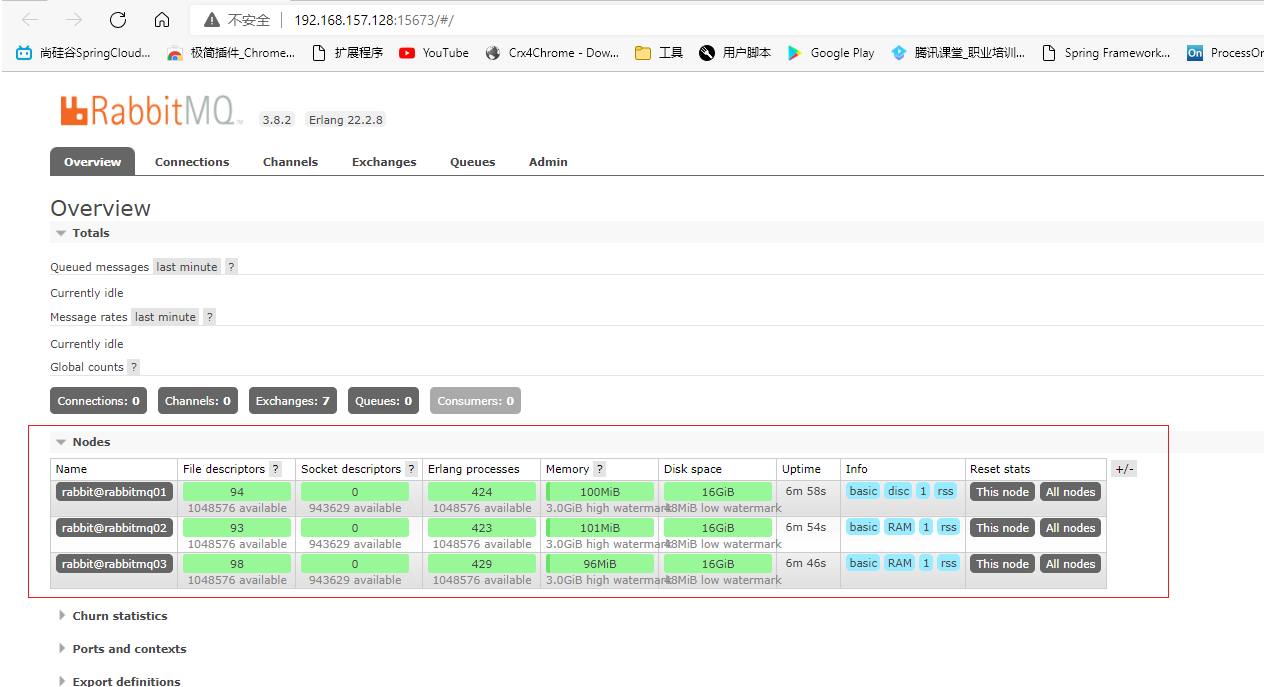
Task: Click the address bar URL
Action: pos(374,20)
